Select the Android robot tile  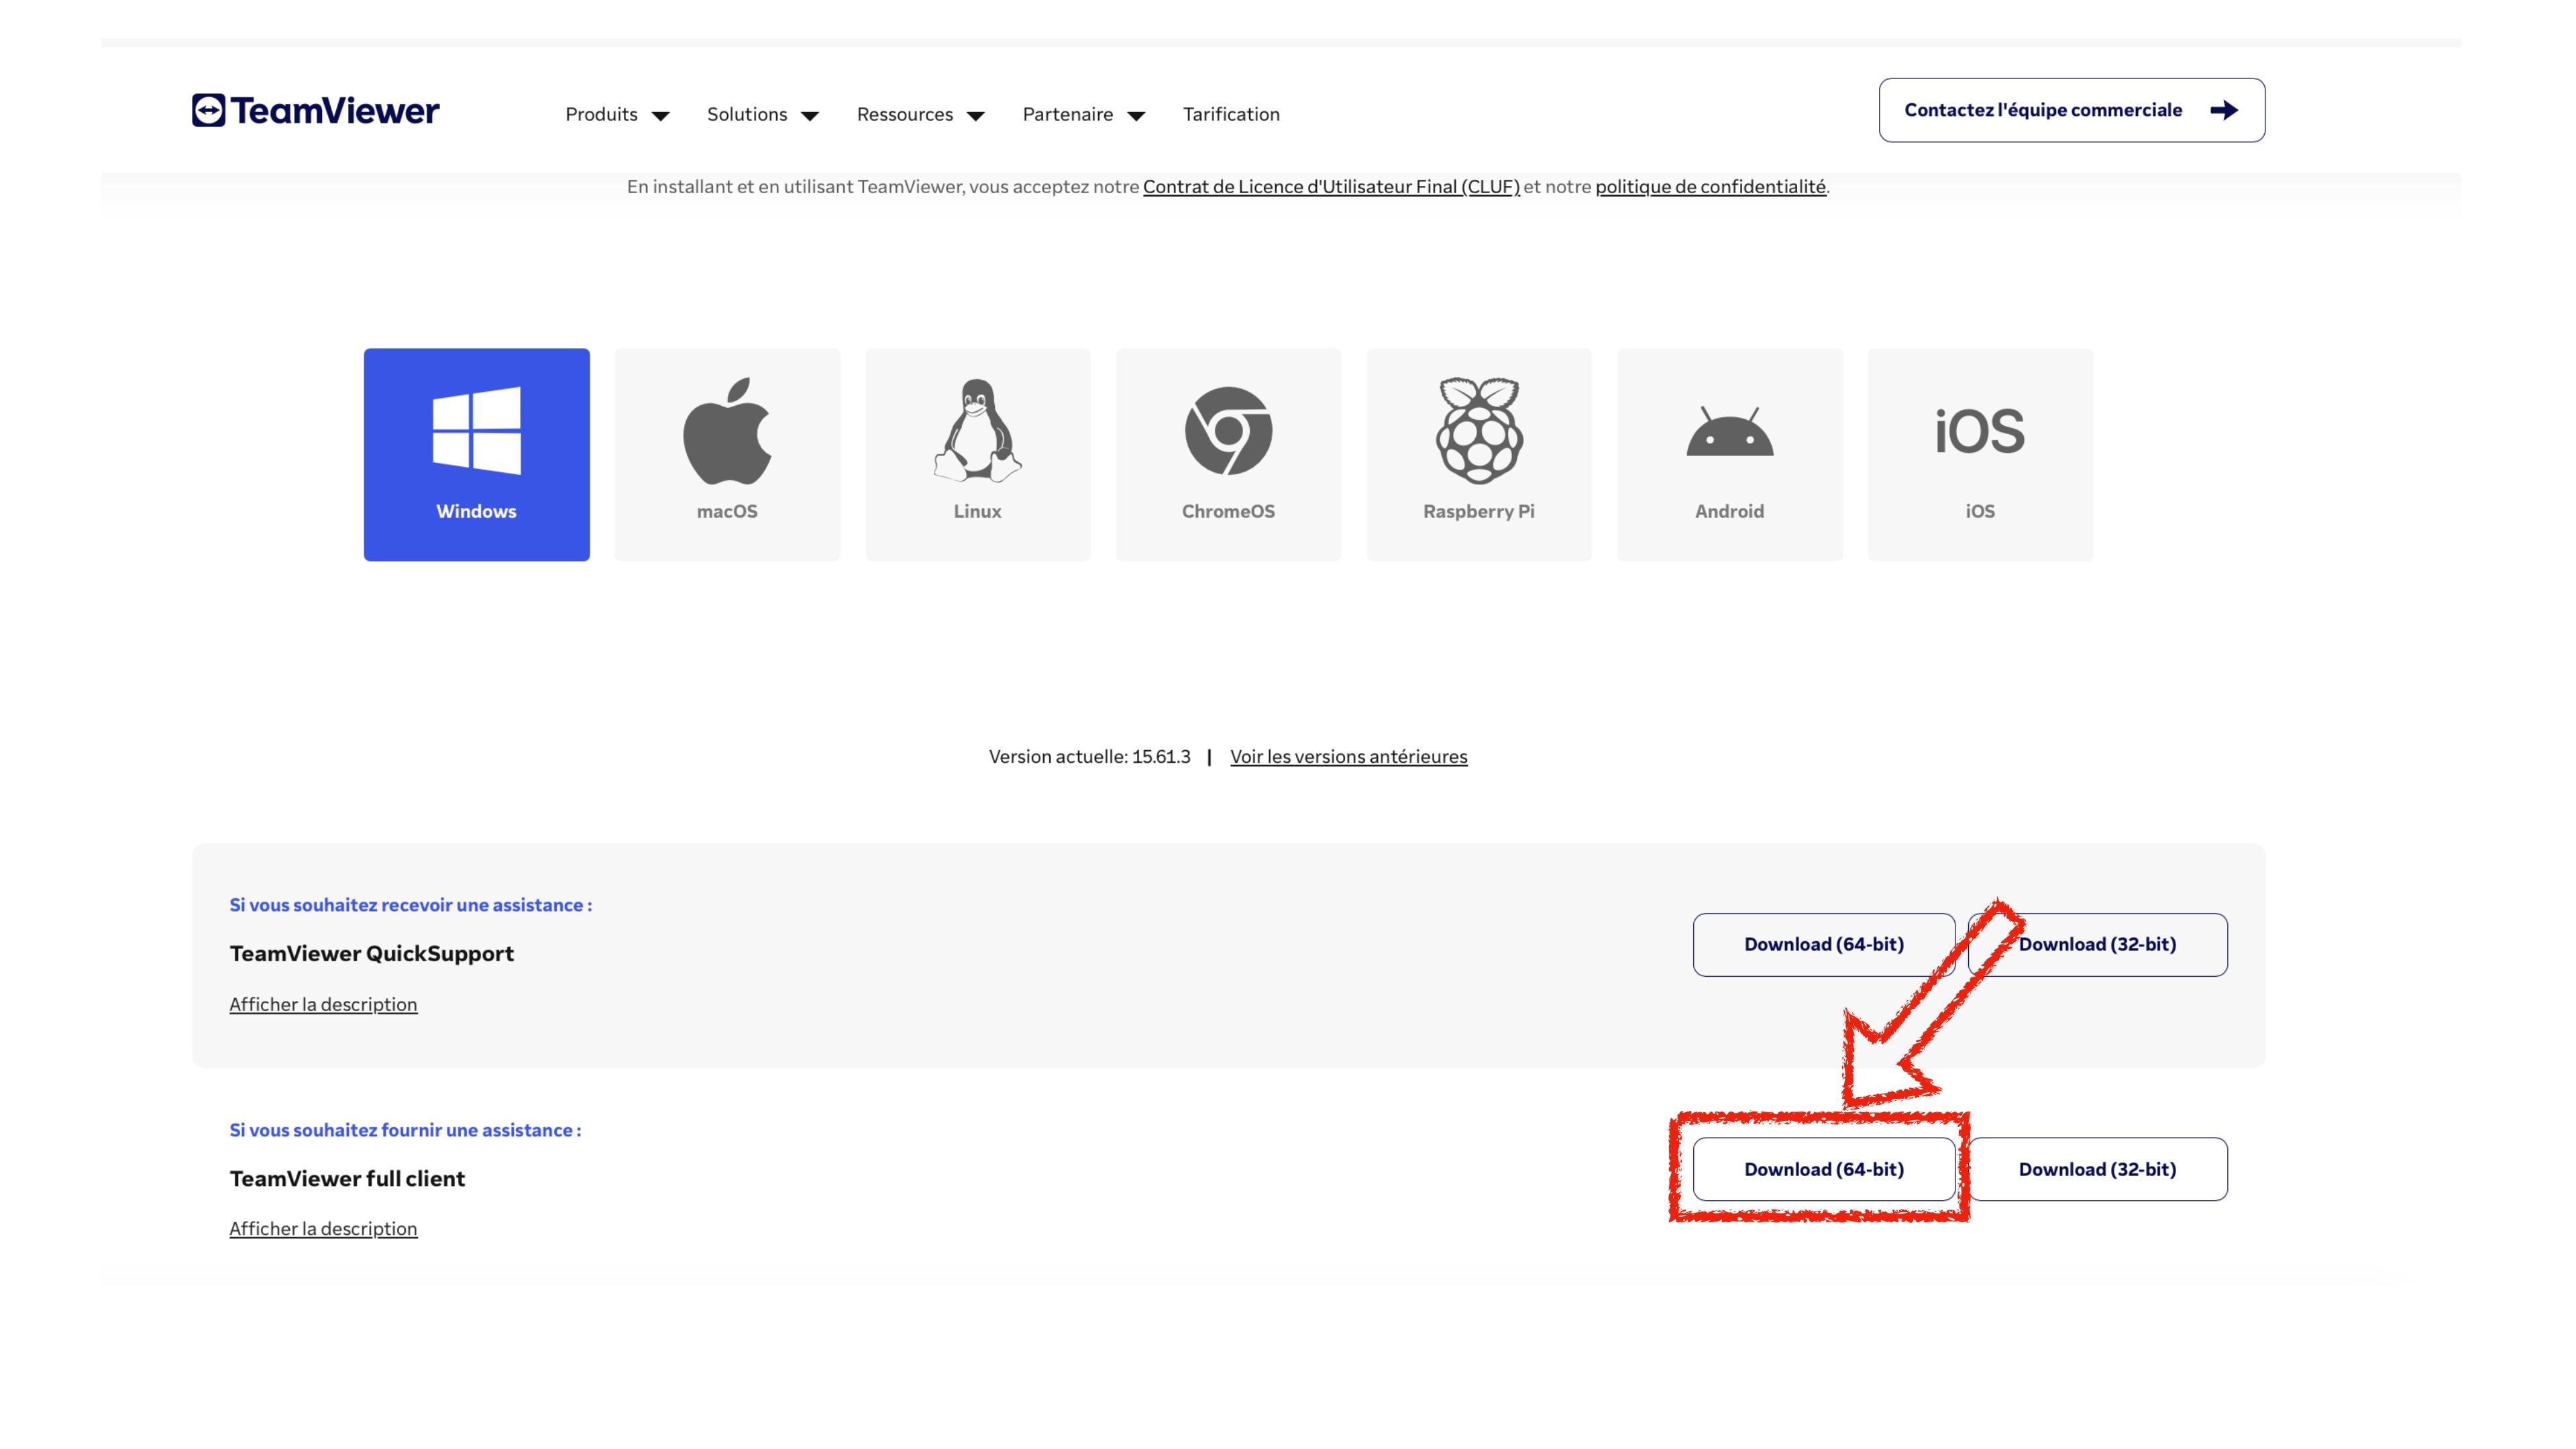click(x=1729, y=454)
